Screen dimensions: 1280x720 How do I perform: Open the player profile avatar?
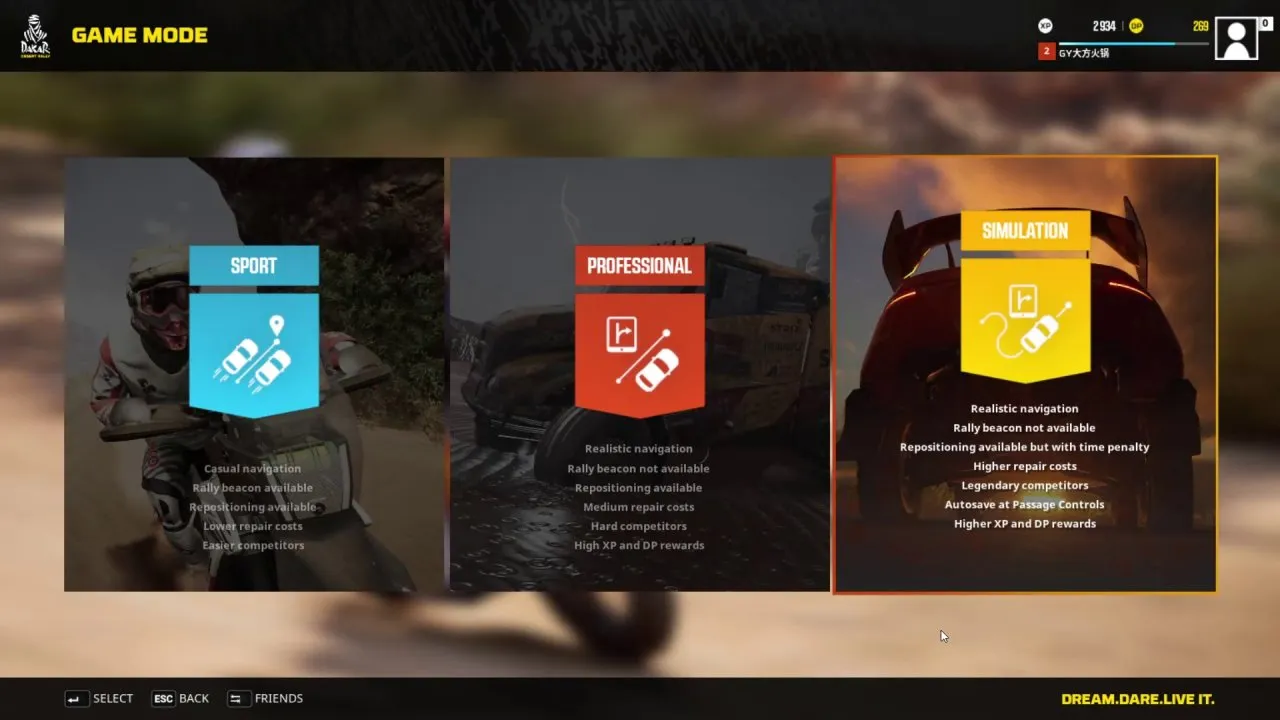click(x=1237, y=38)
